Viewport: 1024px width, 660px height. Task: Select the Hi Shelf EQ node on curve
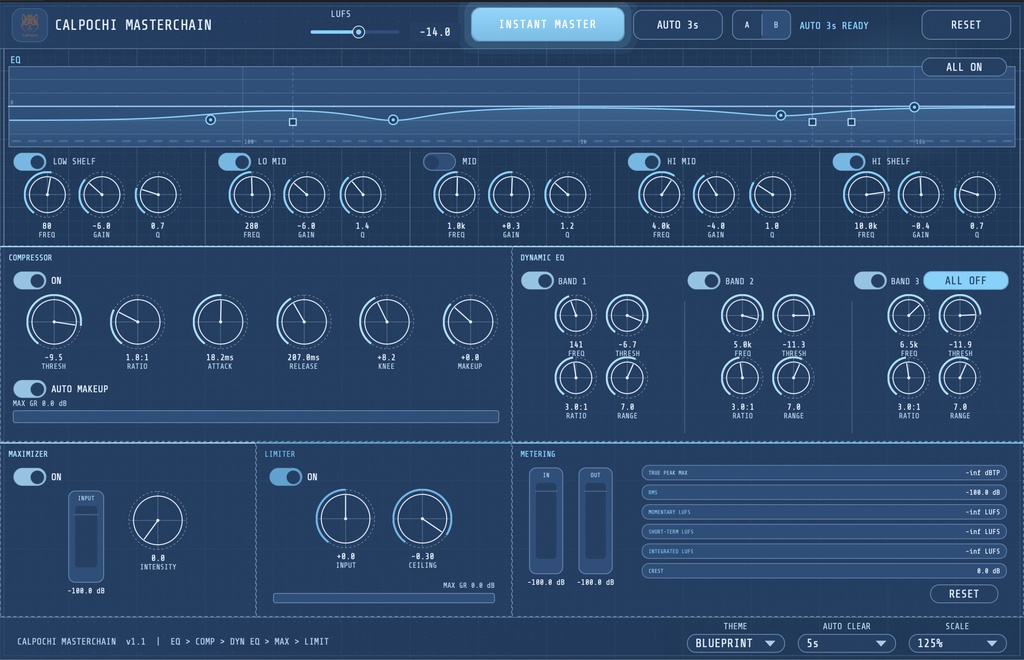(914, 107)
